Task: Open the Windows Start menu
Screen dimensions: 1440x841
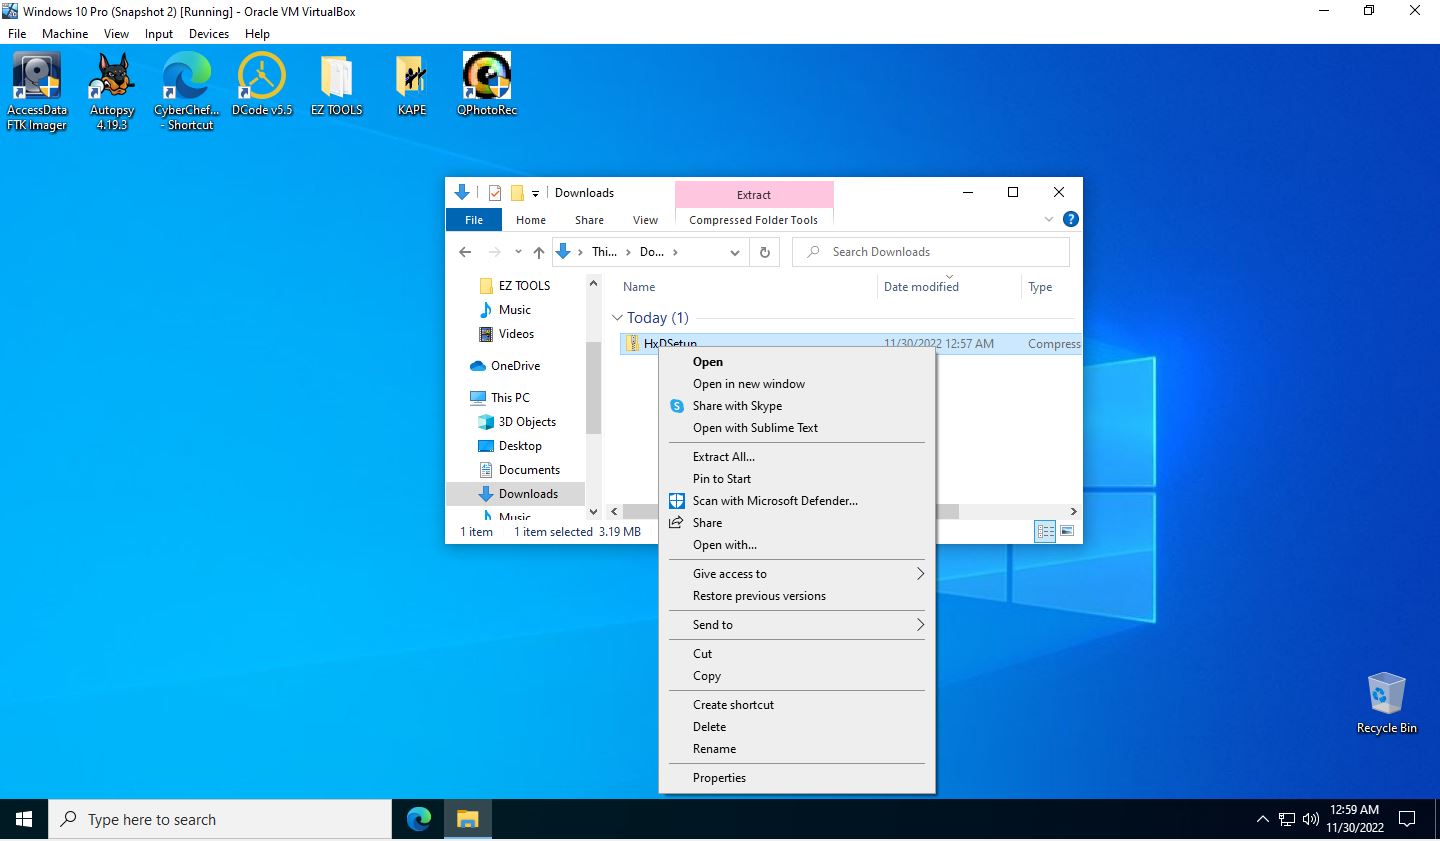Action: coord(24,820)
